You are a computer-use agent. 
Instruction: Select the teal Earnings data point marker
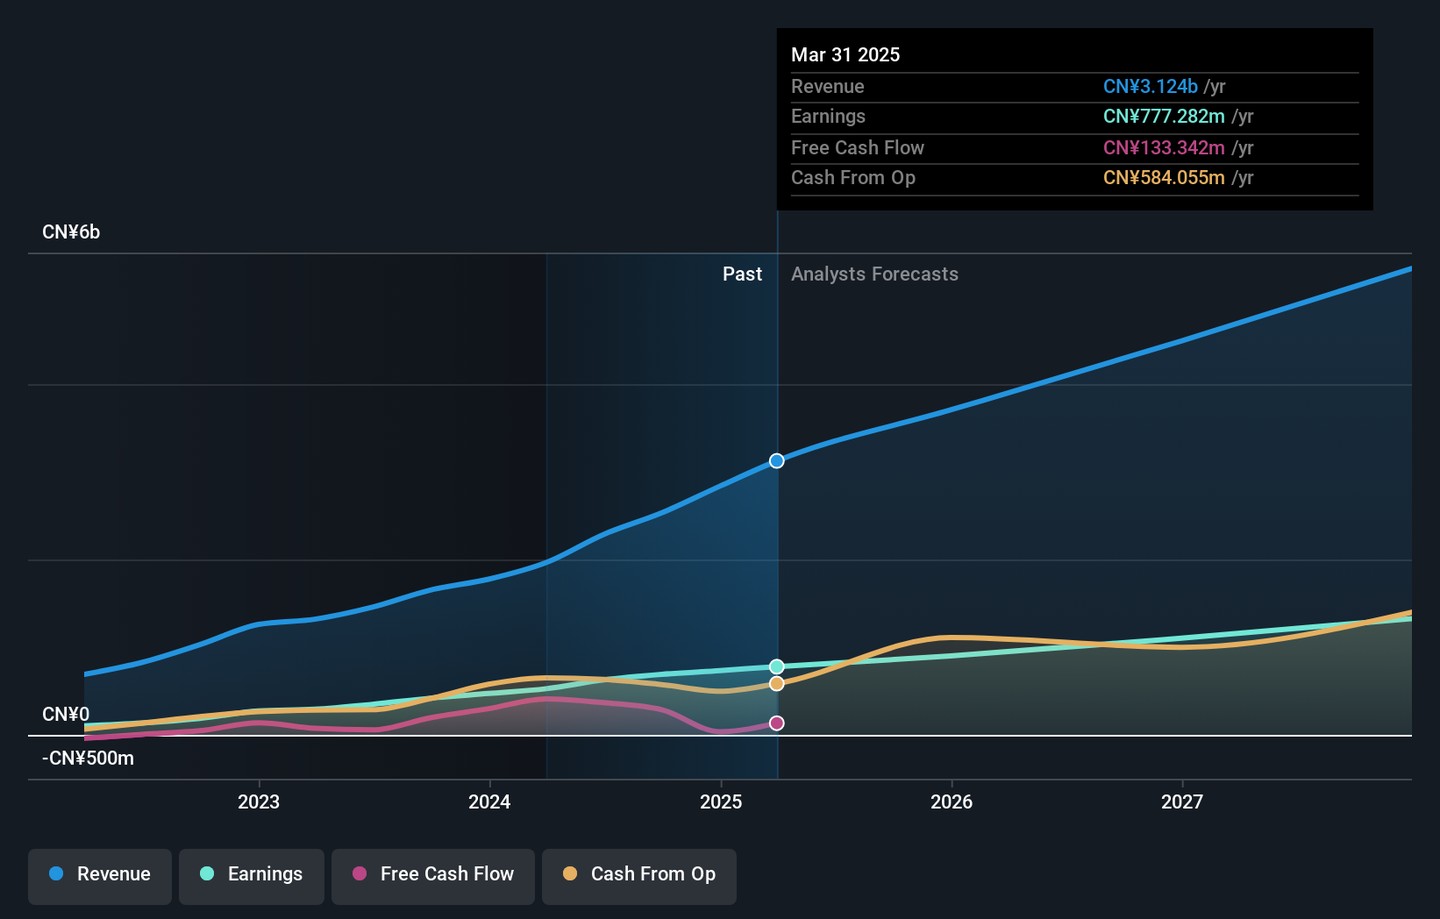(777, 666)
